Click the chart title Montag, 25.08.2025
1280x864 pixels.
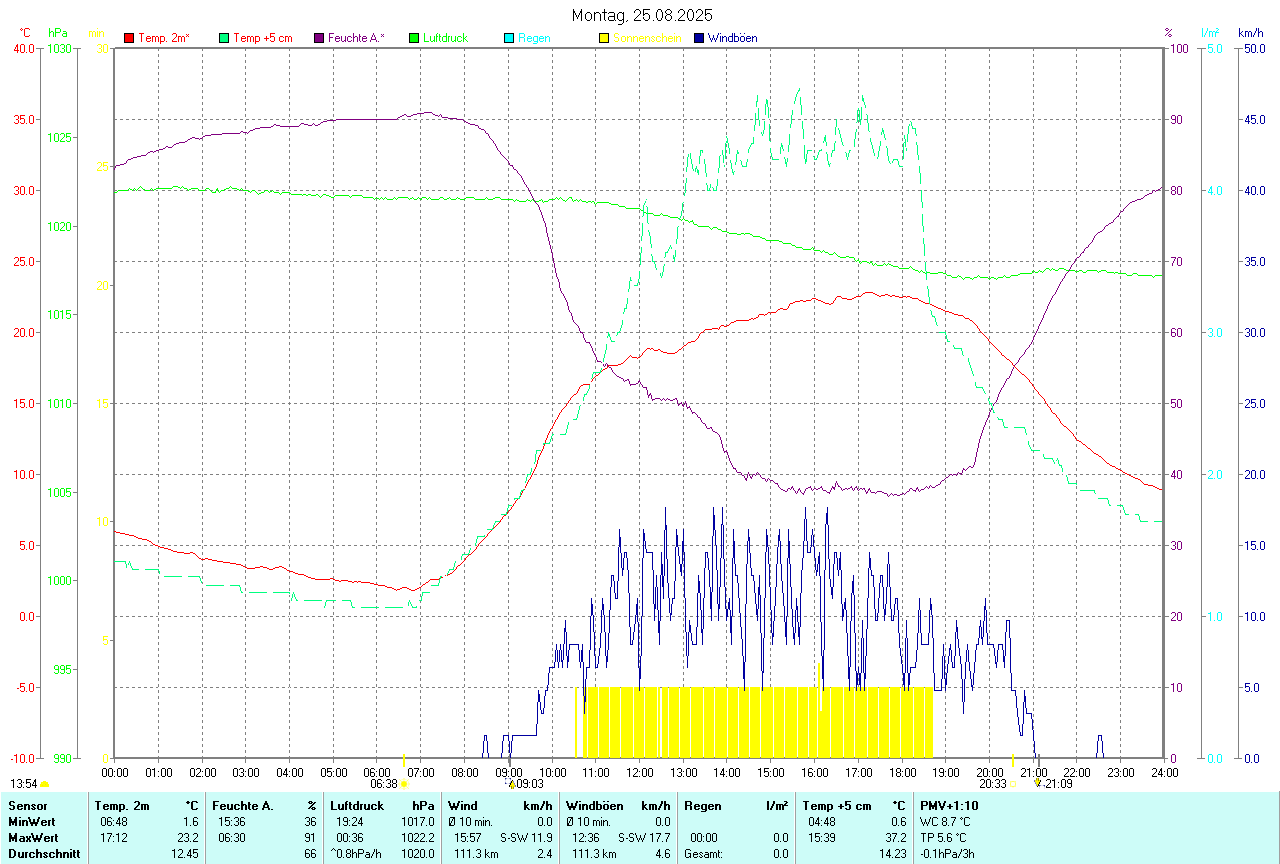pos(642,15)
